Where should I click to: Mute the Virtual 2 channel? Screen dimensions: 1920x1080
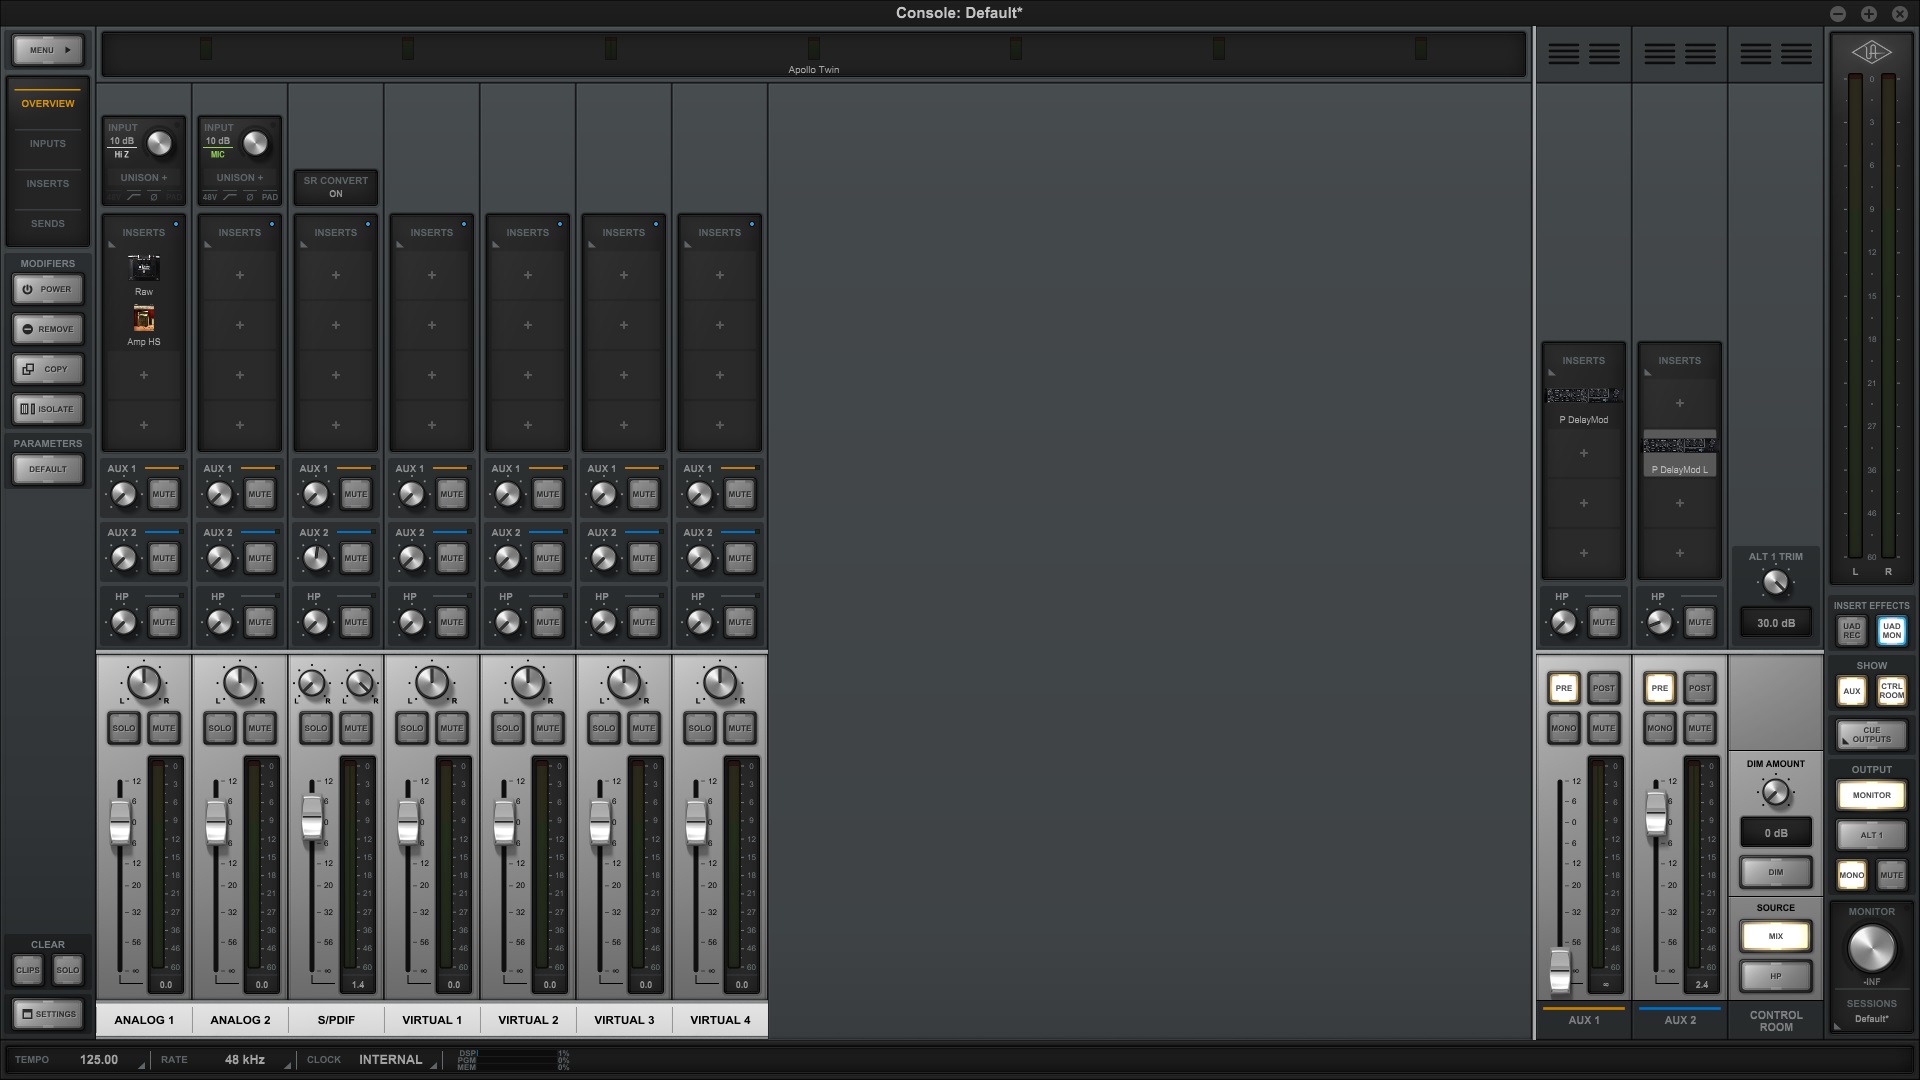tap(547, 728)
